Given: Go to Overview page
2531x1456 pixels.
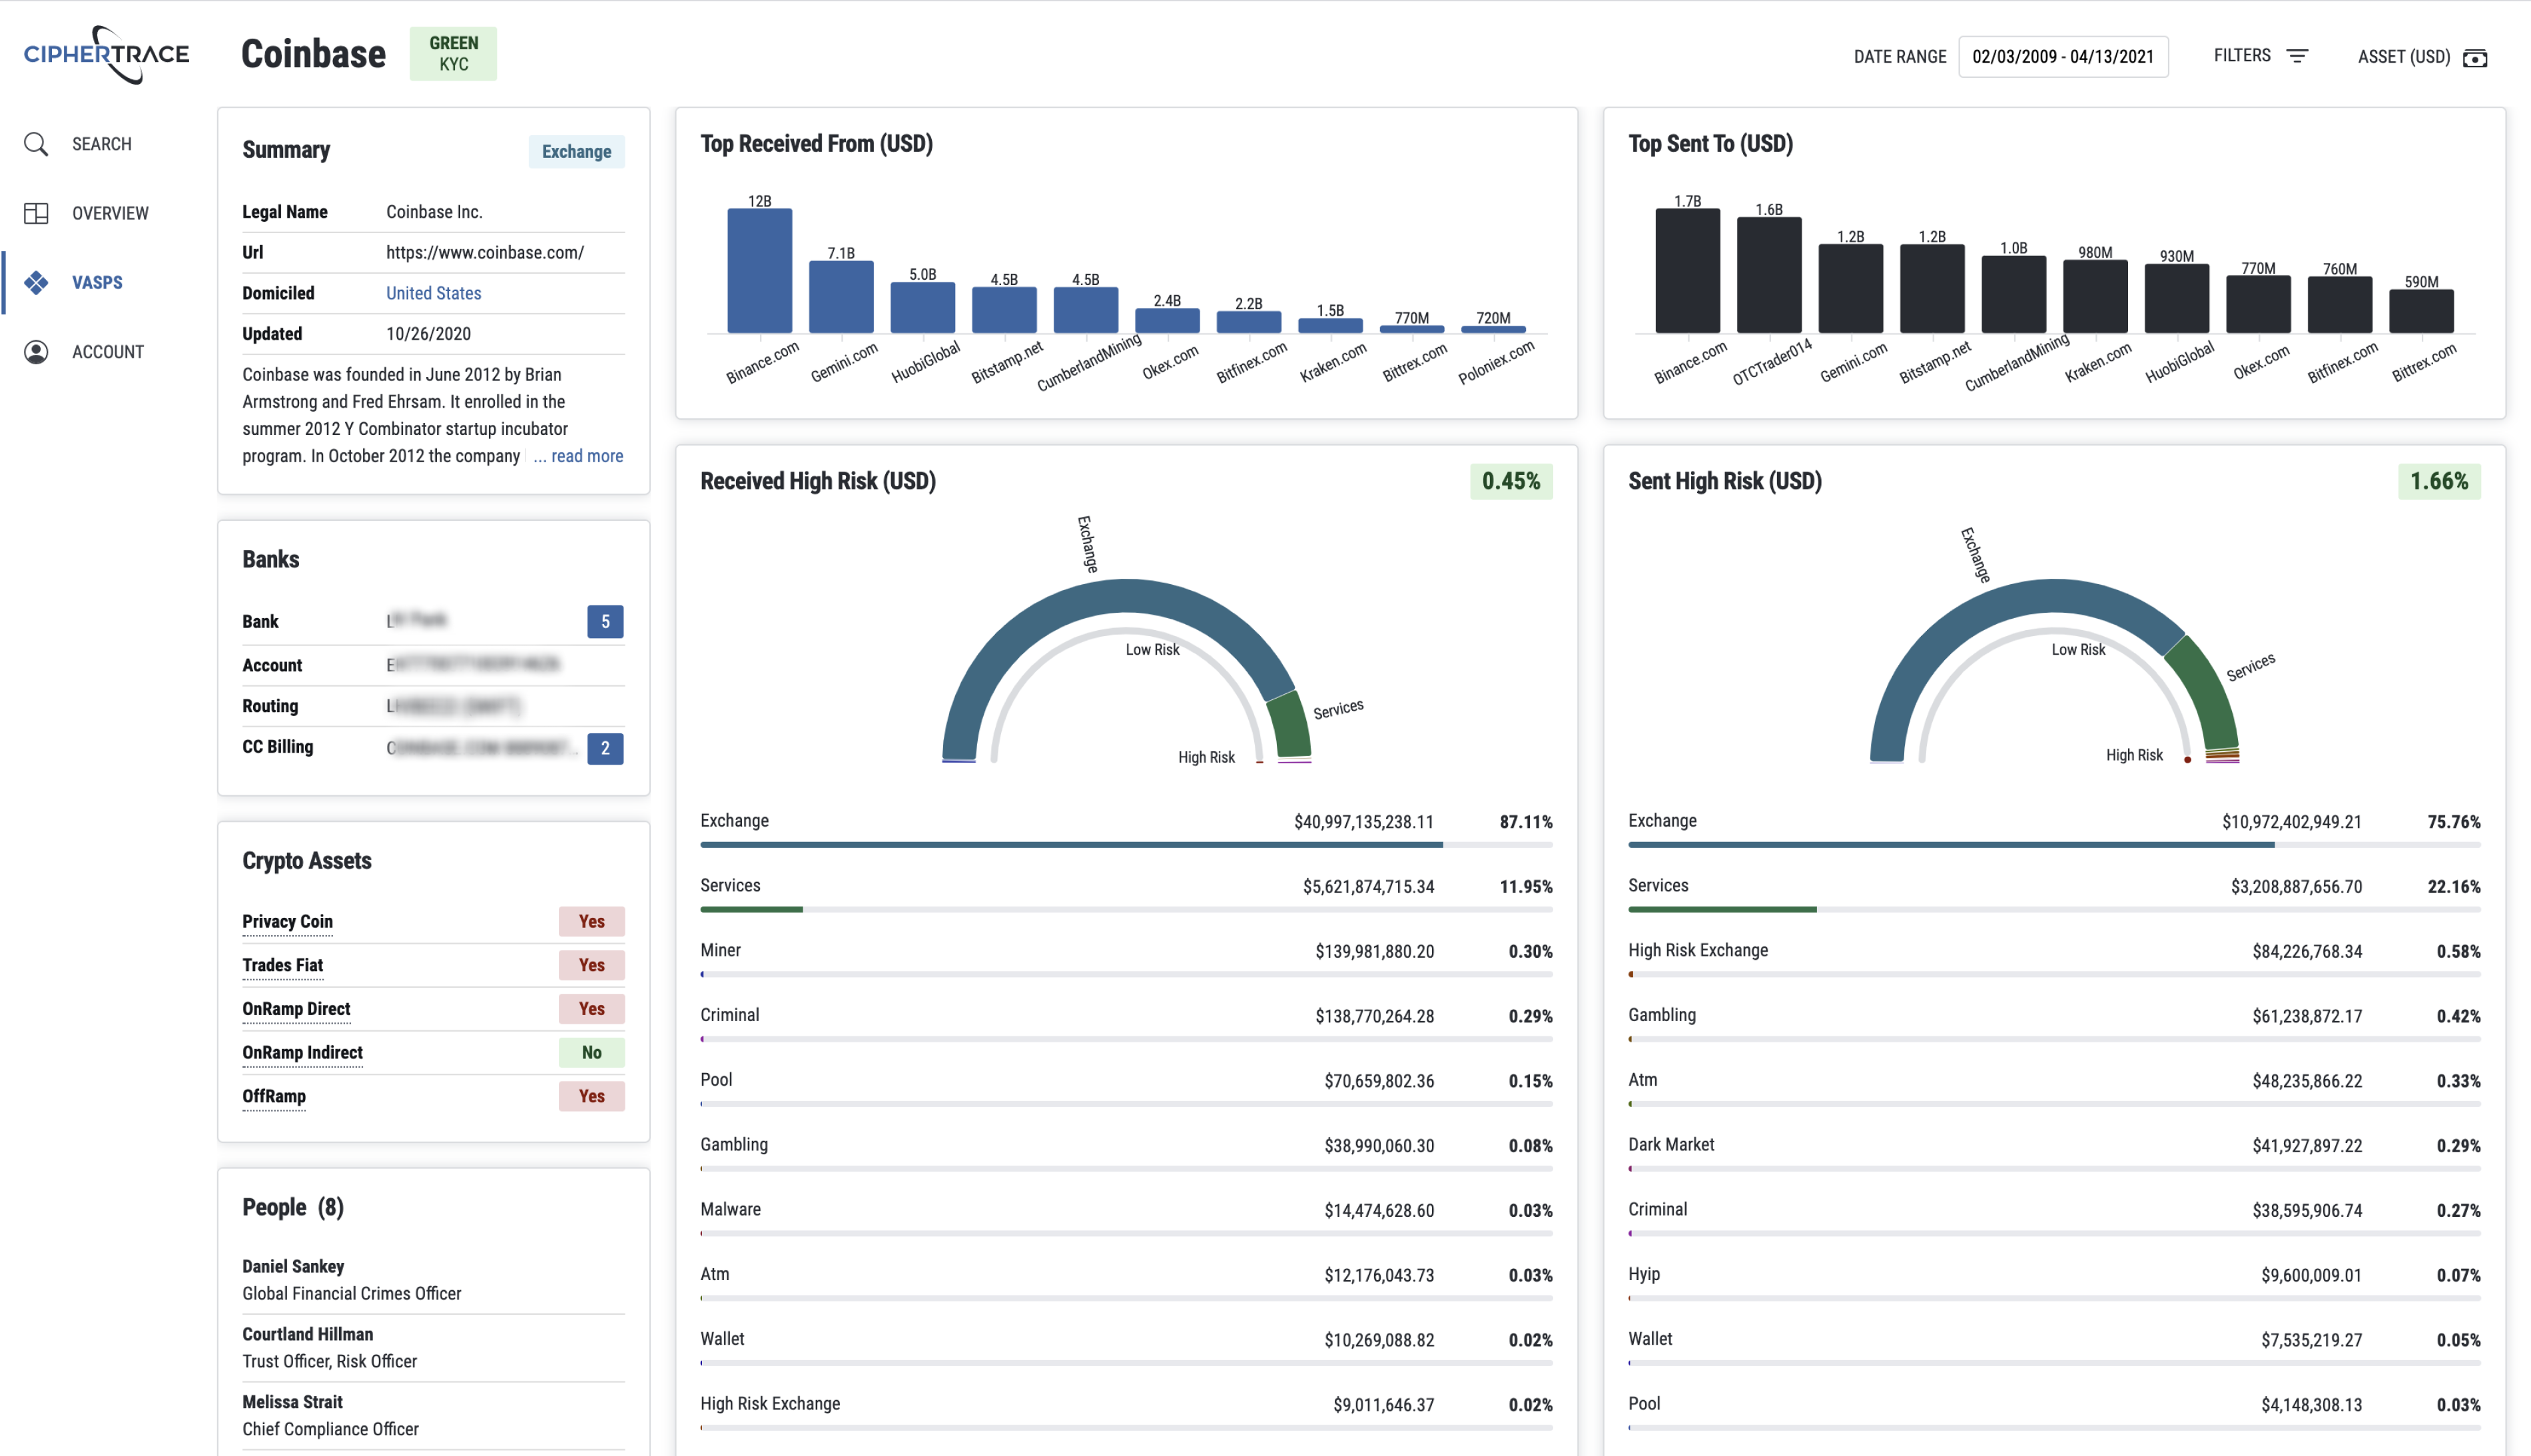Looking at the screenshot, I should (110, 213).
